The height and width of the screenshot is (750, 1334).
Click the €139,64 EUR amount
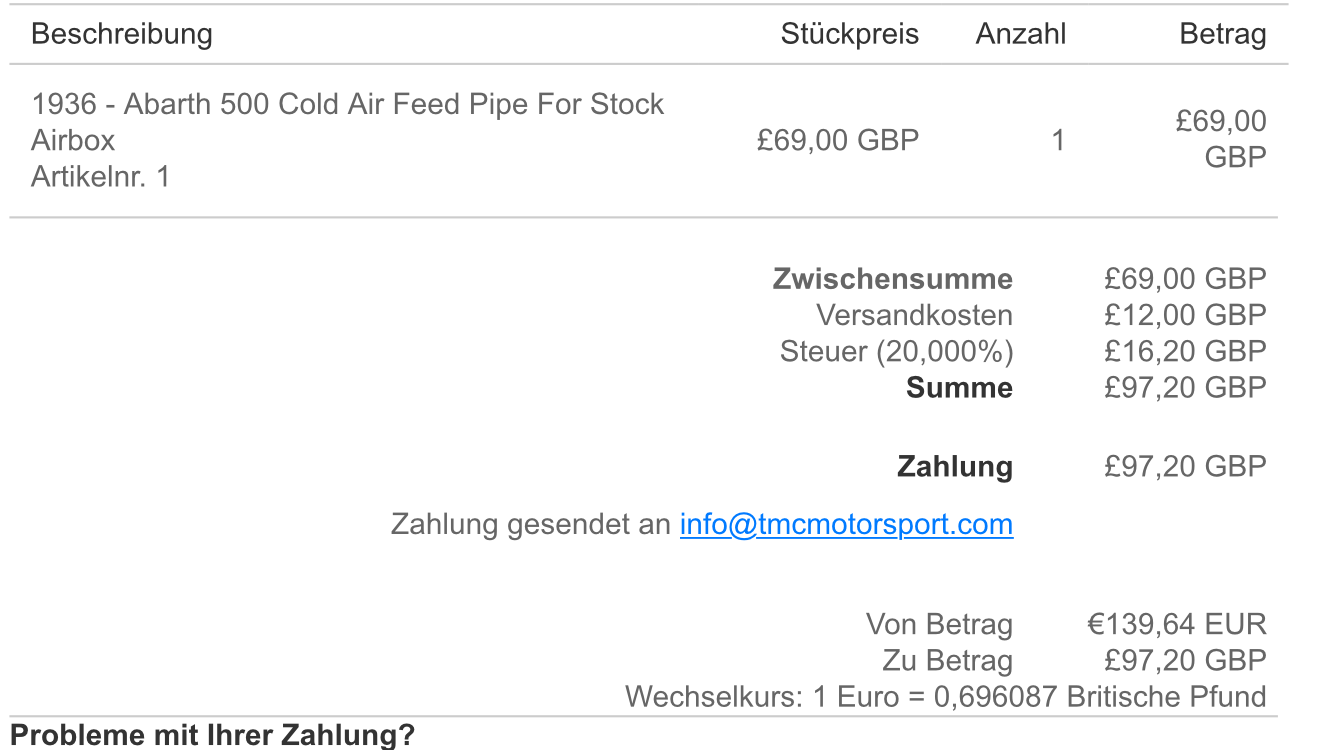[1176, 624]
